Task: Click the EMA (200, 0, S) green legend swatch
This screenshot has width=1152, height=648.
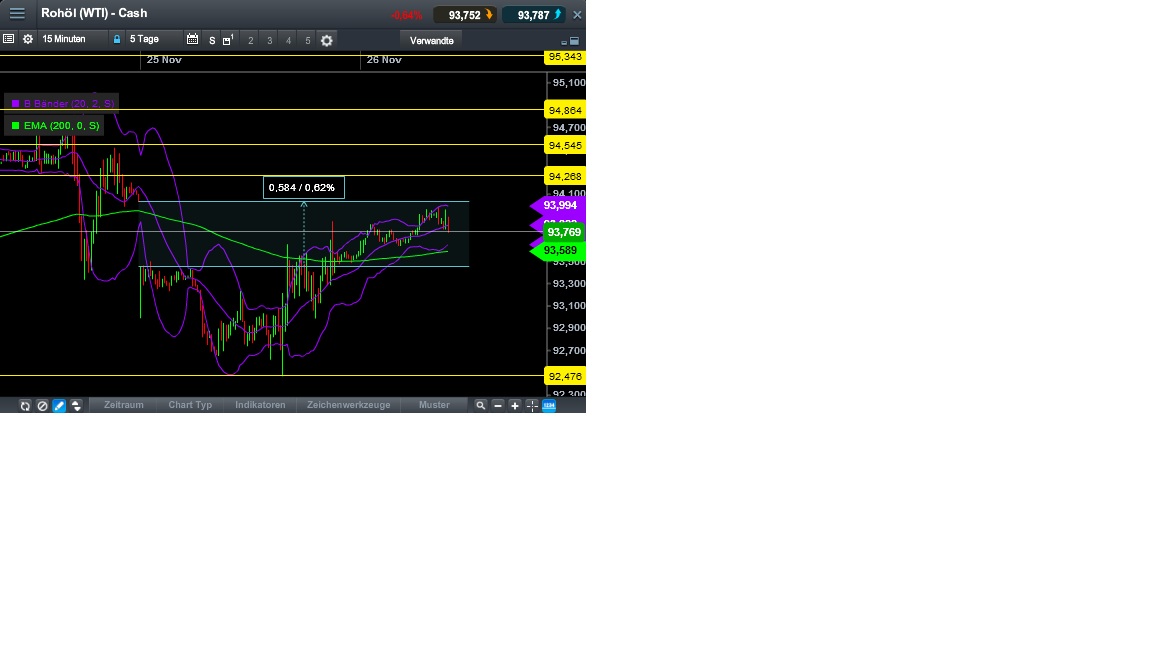Action: [14, 125]
